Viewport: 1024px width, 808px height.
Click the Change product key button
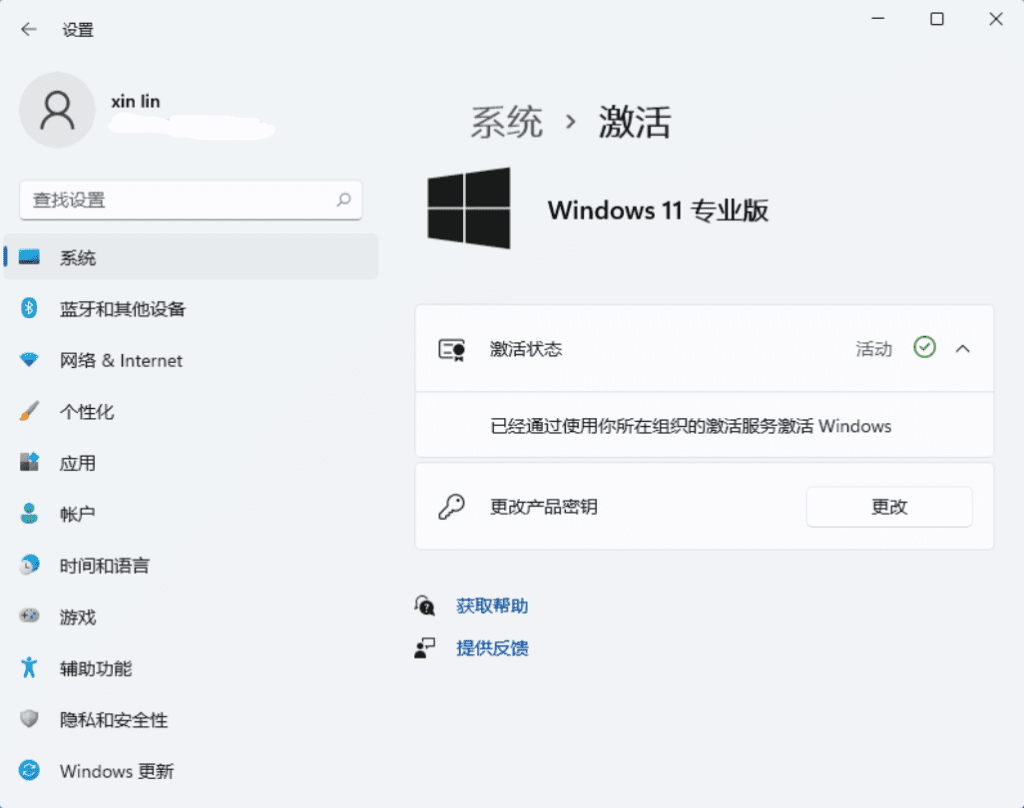click(x=888, y=507)
